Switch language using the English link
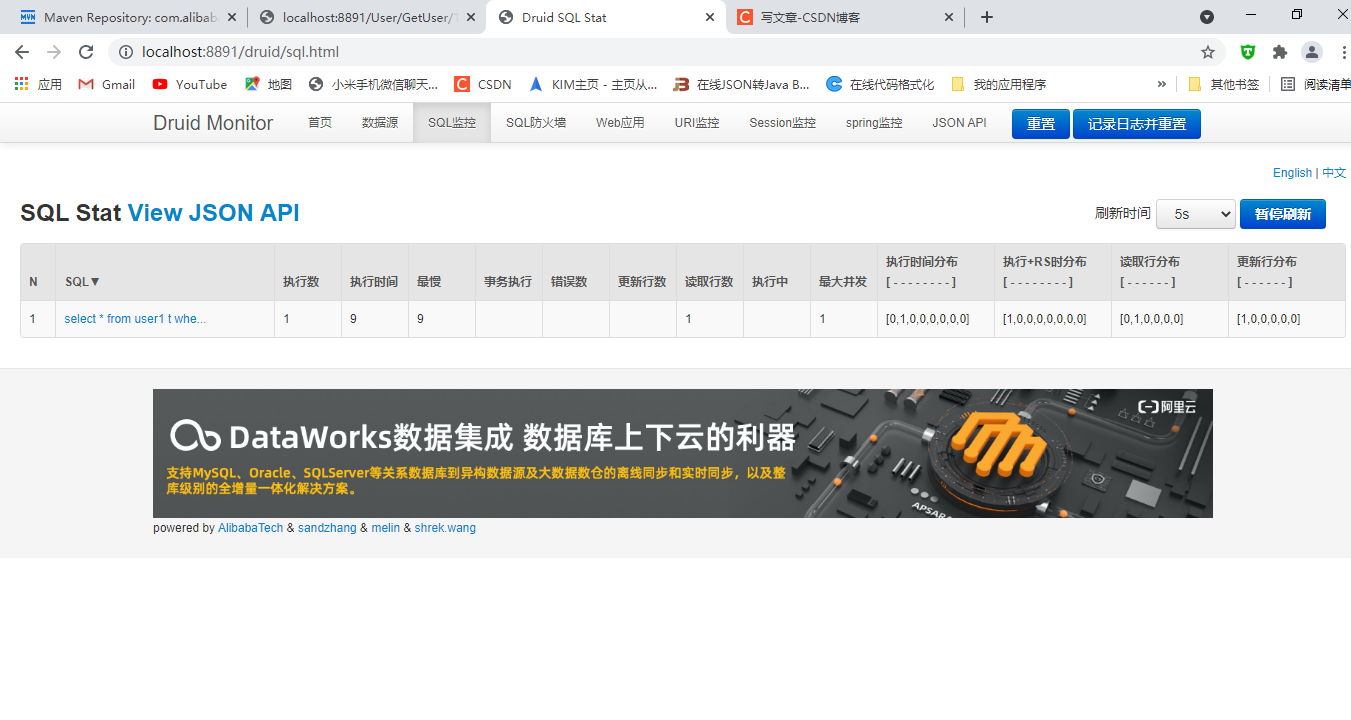 (x=1291, y=172)
